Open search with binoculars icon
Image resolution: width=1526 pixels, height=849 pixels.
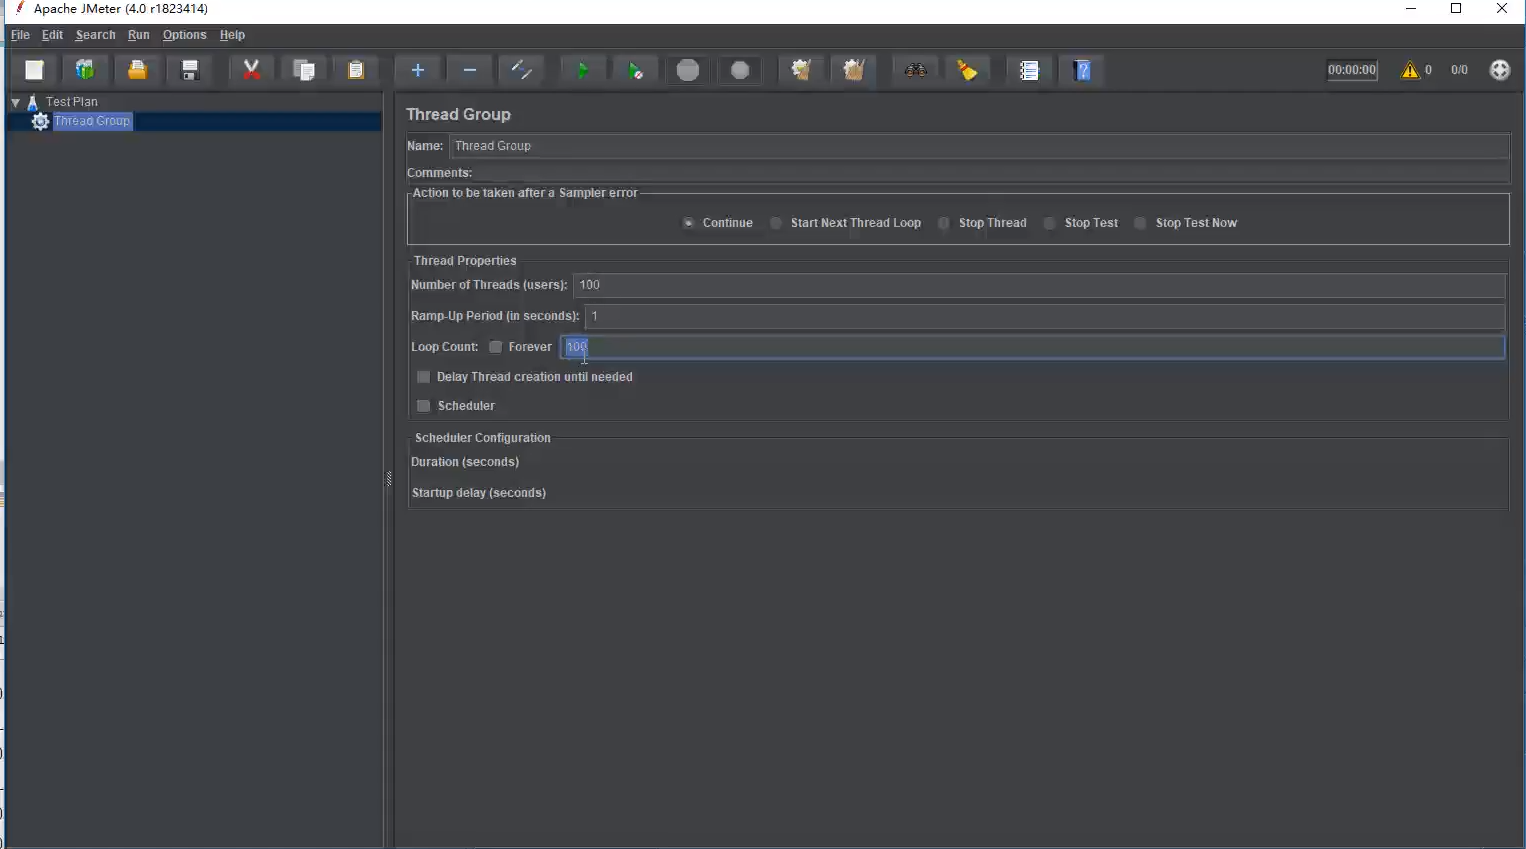point(915,70)
